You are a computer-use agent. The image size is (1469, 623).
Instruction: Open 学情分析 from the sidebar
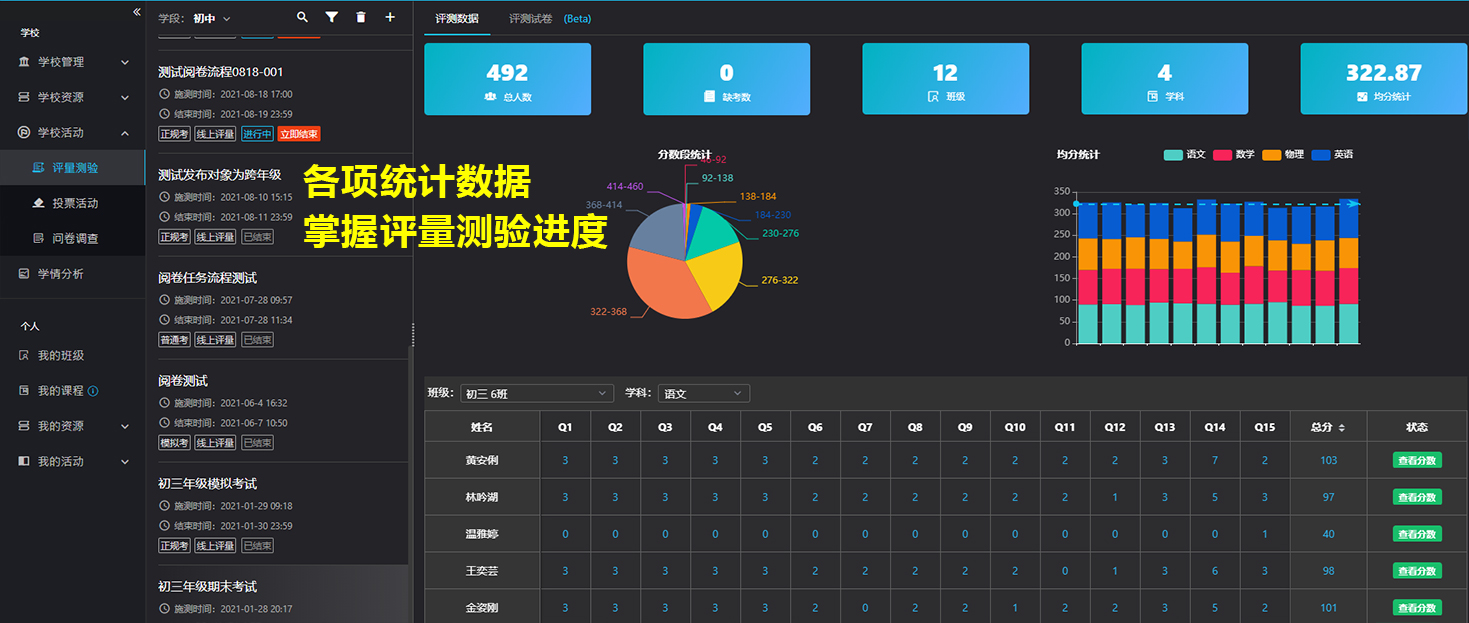tap(60, 274)
